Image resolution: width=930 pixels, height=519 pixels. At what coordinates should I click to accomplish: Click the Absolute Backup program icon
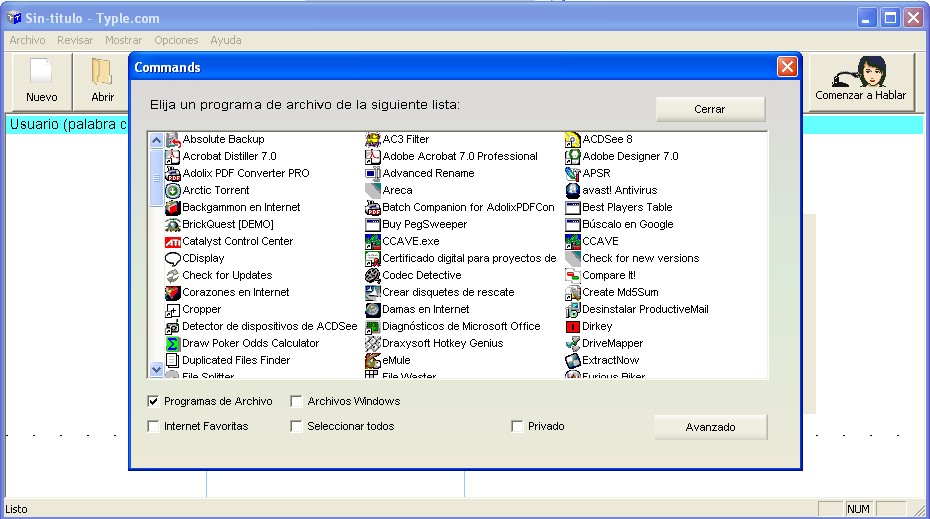tap(173, 140)
